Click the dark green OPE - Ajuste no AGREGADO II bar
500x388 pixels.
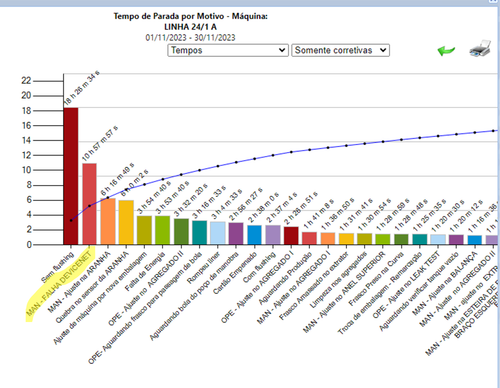(x=181, y=232)
